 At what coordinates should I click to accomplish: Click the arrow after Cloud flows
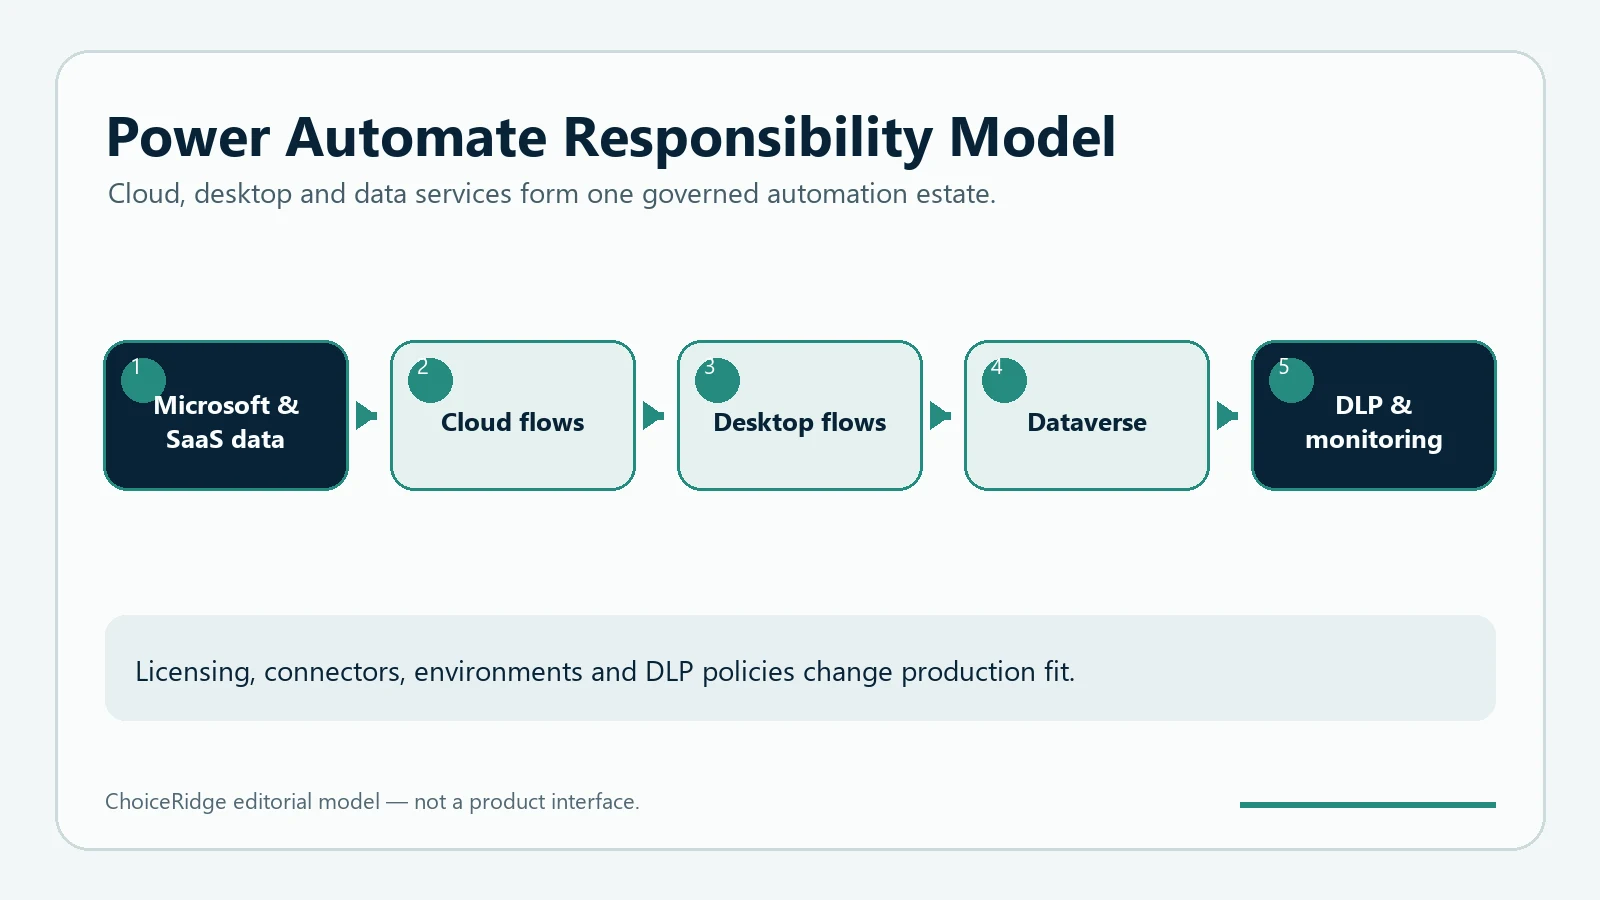tap(653, 415)
